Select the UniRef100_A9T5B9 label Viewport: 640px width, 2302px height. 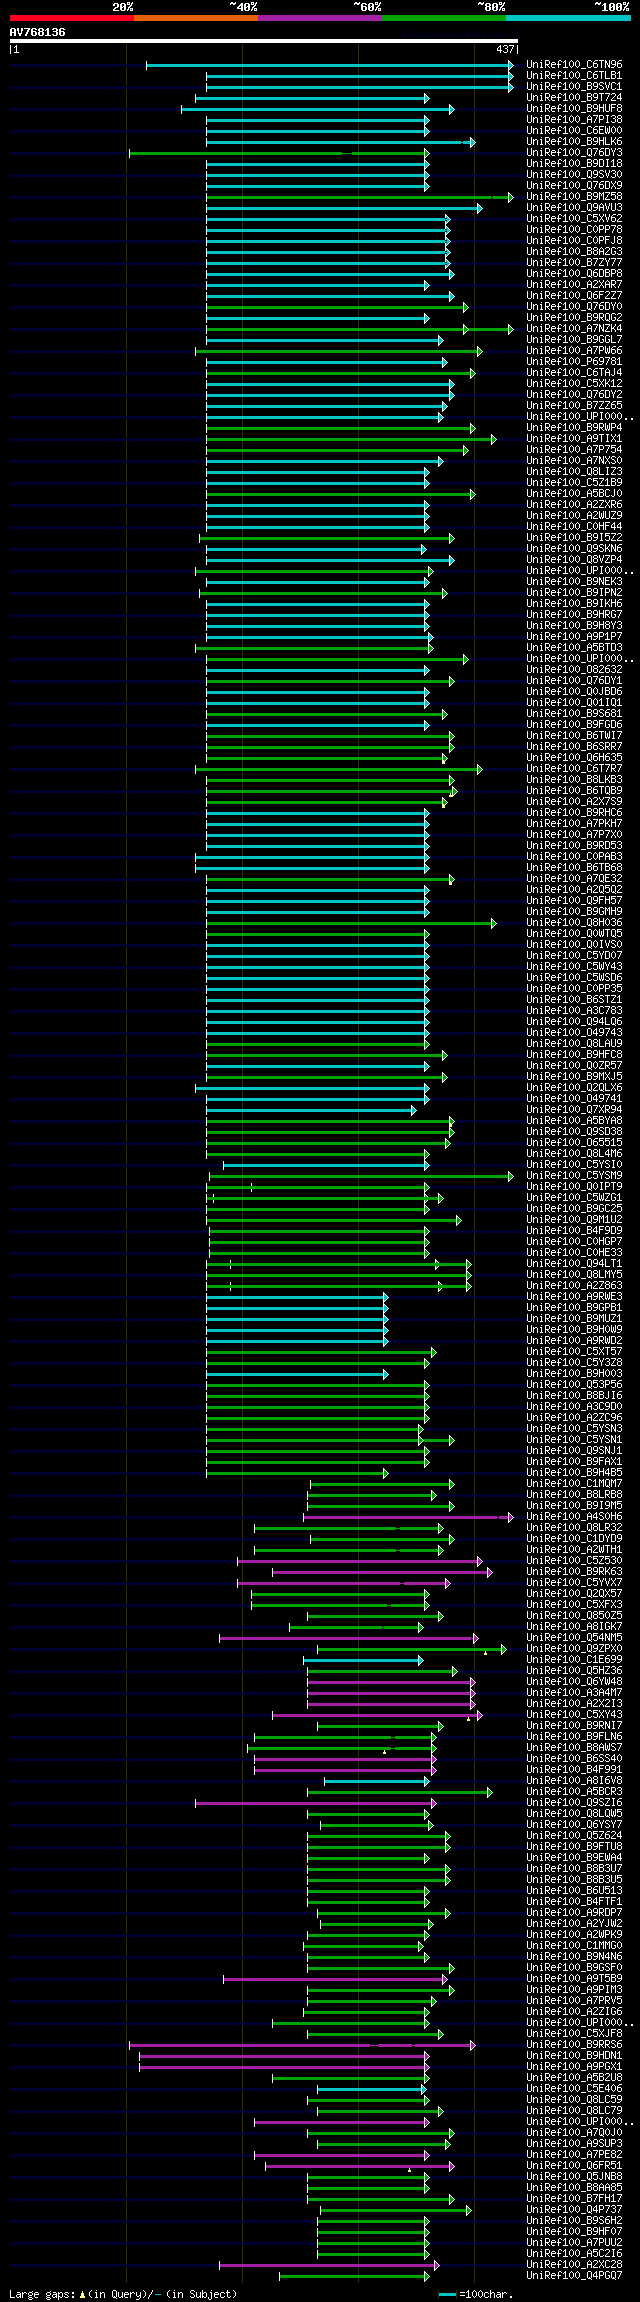click(574, 1979)
